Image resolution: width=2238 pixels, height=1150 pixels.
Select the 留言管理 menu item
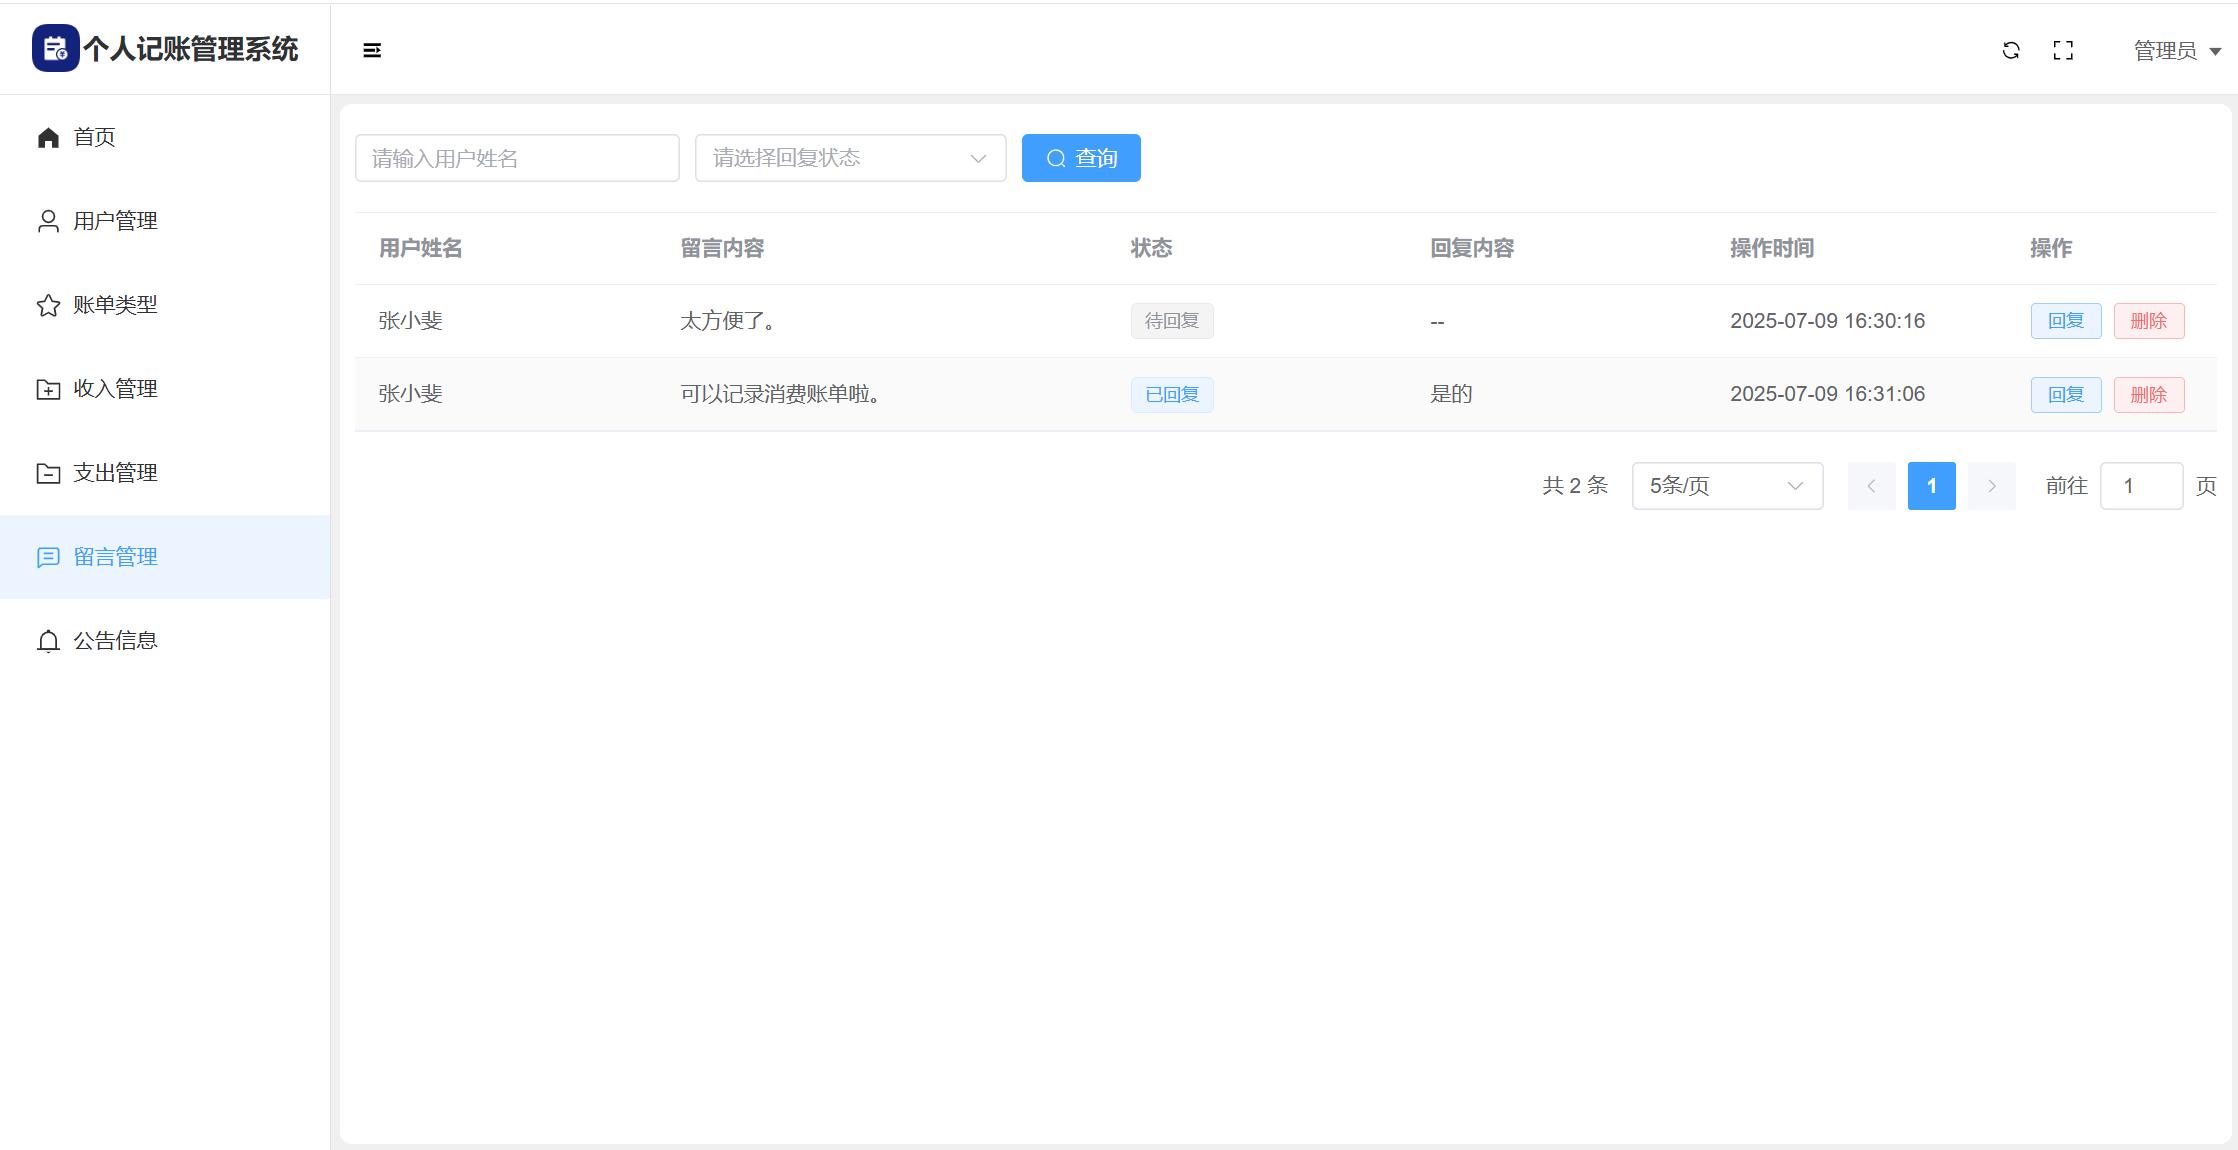[x=115, y=557]
